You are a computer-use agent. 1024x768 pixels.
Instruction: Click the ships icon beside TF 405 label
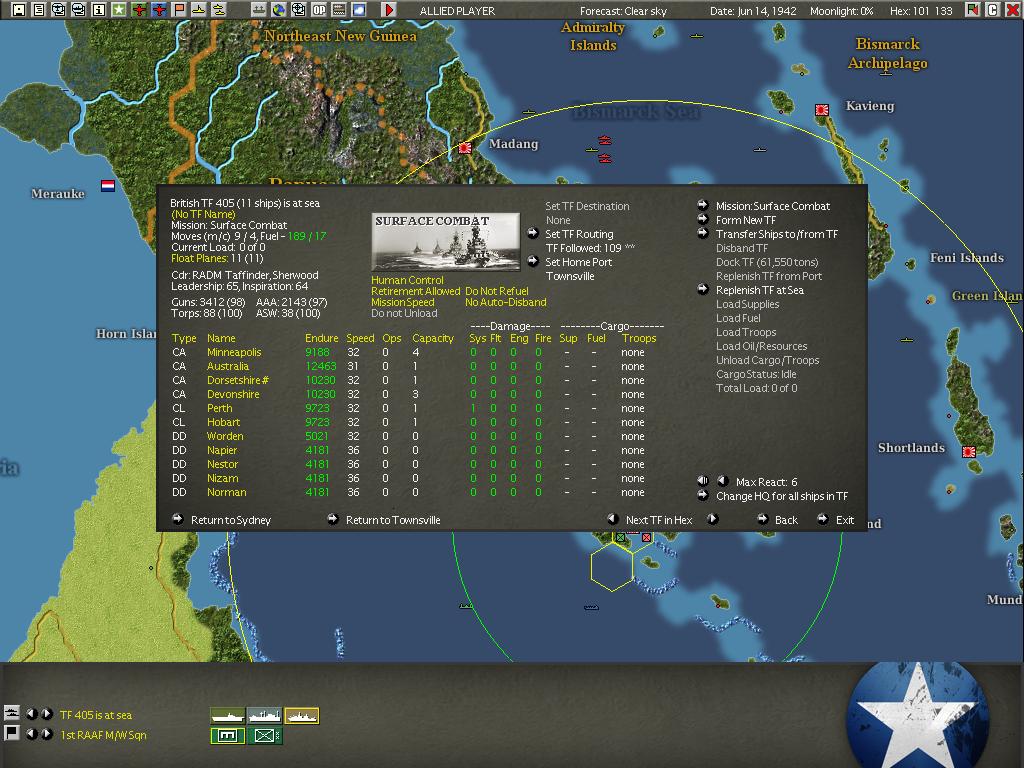pyautogui.click(x=12, y=712)
